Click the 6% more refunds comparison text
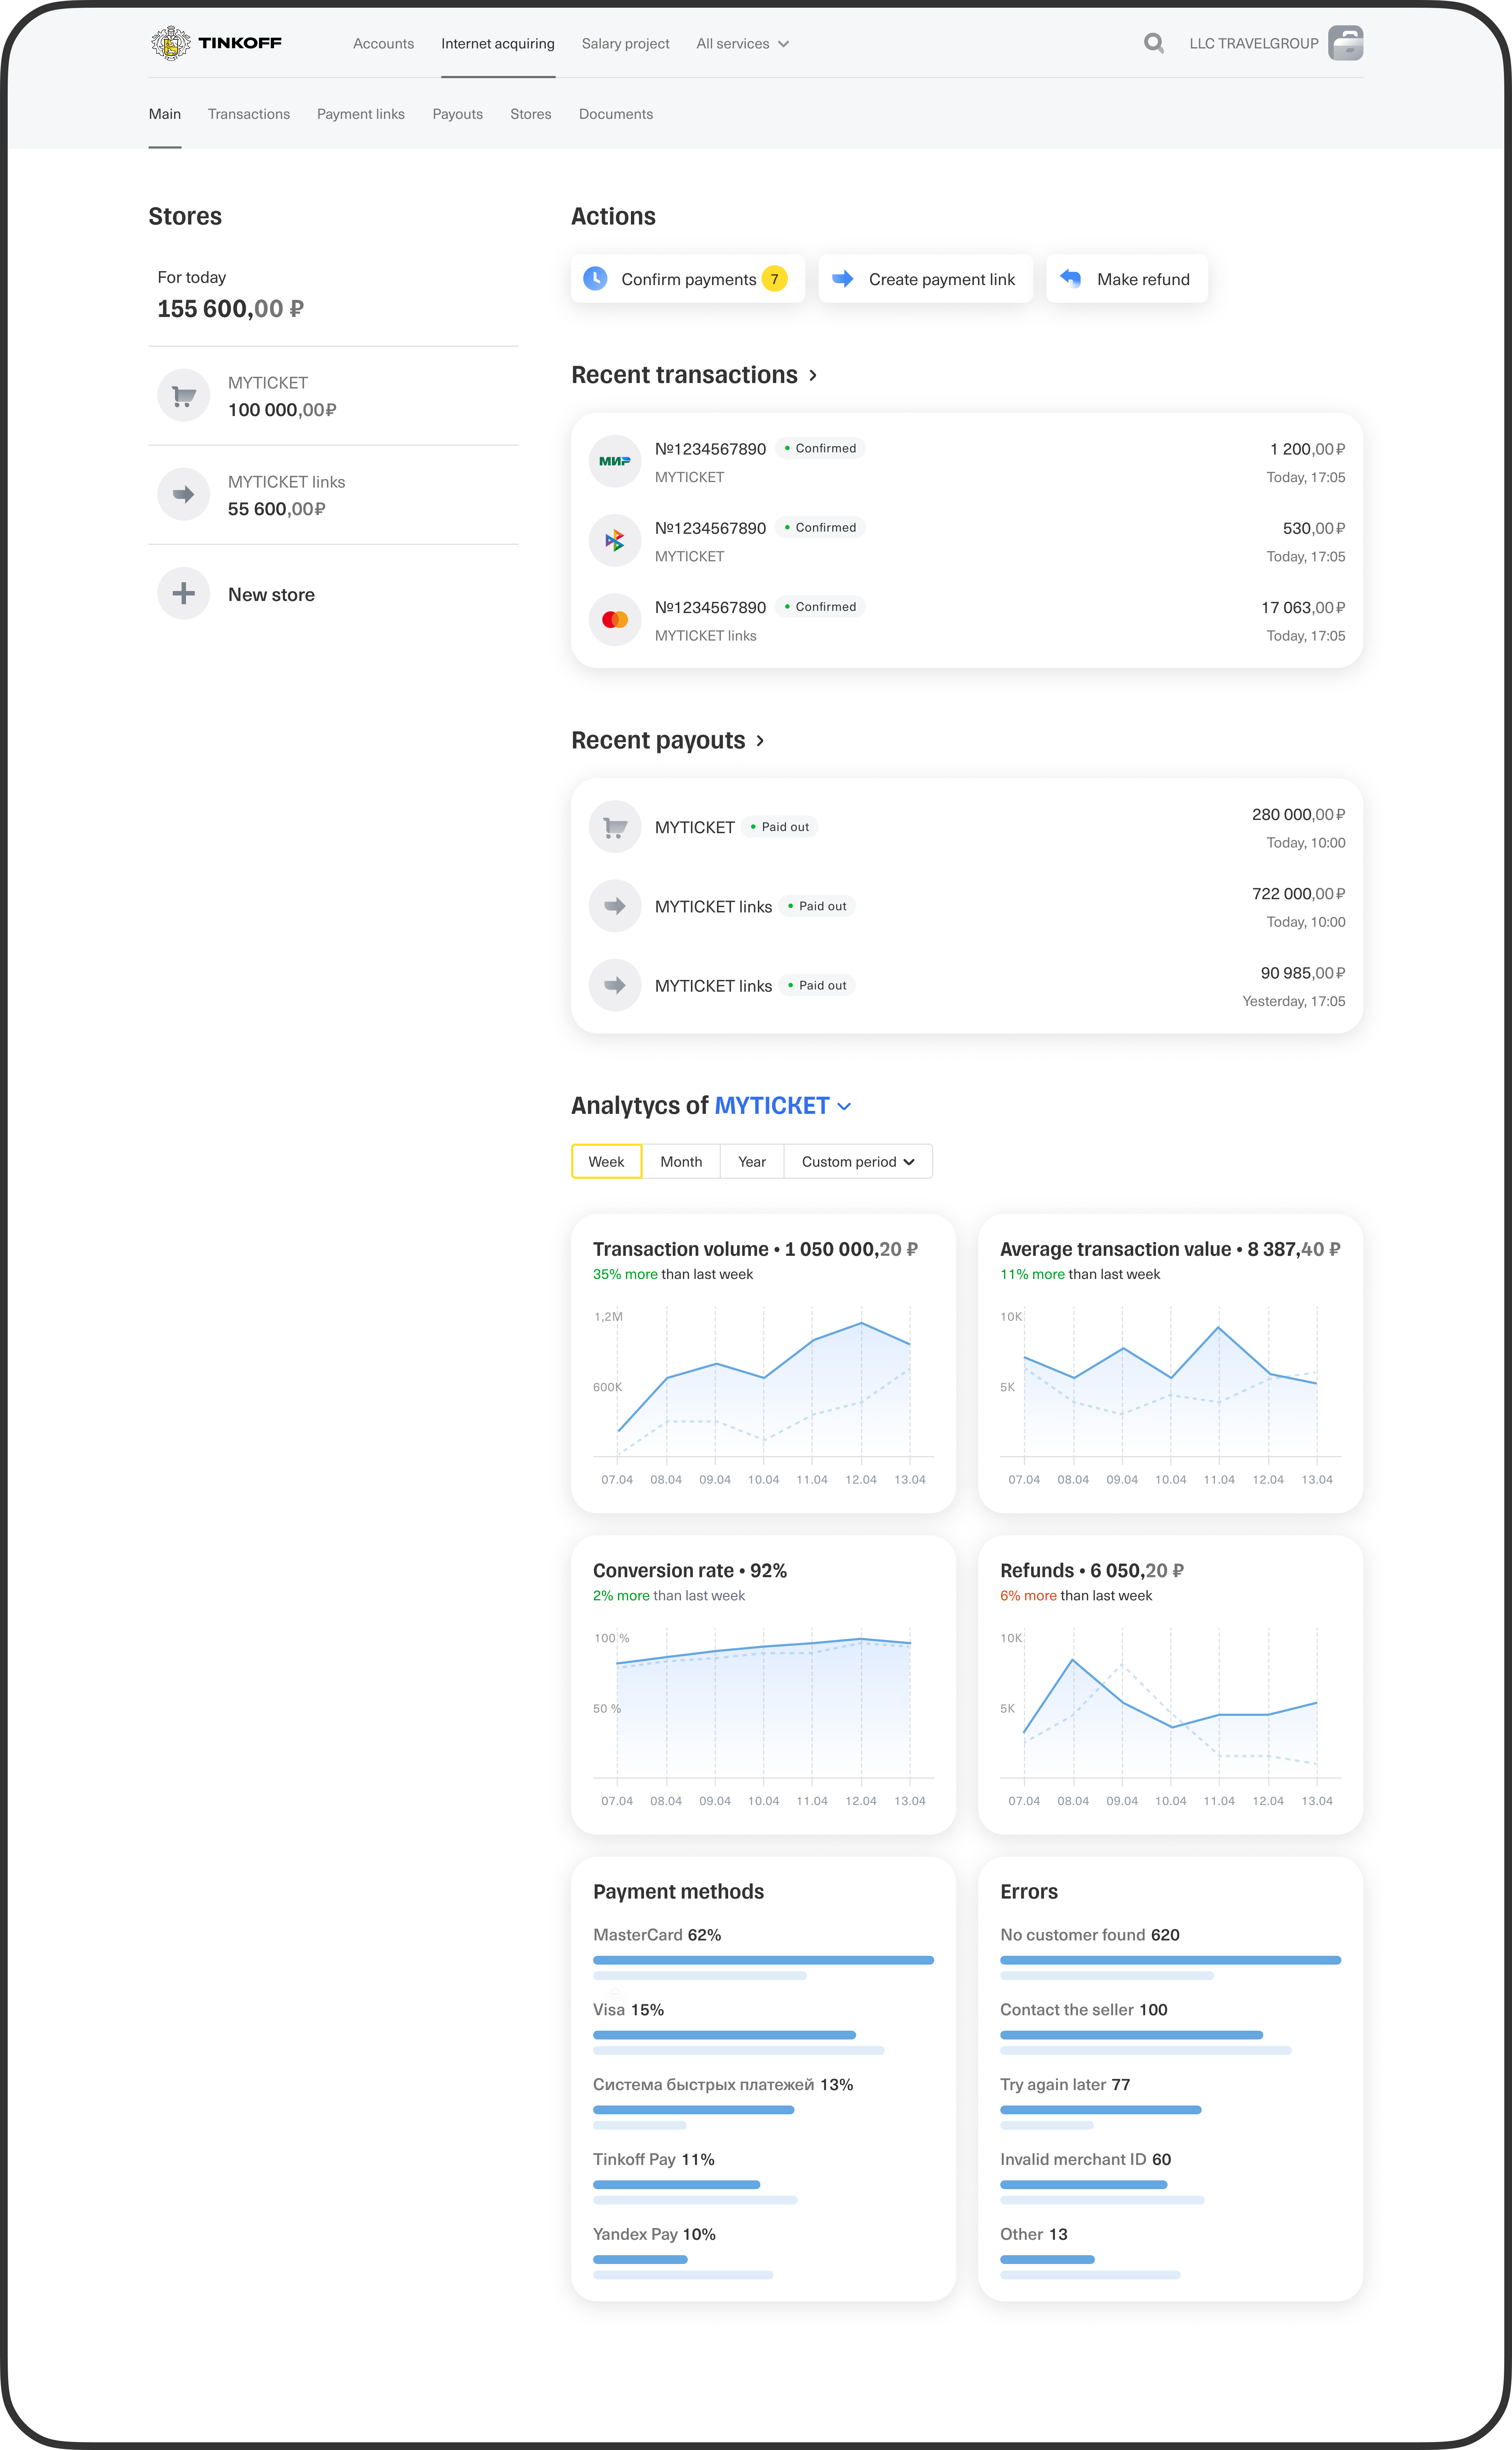This screenshot has width=1512, height=2450. [1076, 1595]
